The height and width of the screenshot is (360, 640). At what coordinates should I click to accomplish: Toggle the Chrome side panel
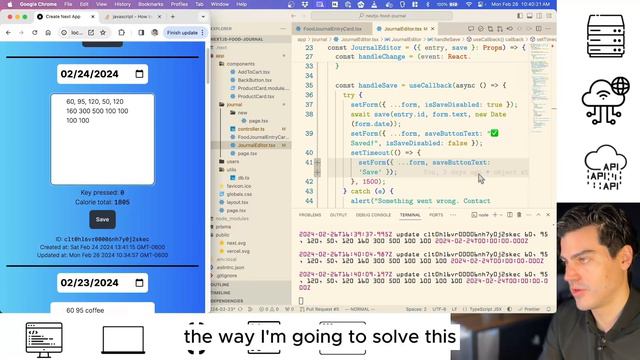(x=141, y=33)
